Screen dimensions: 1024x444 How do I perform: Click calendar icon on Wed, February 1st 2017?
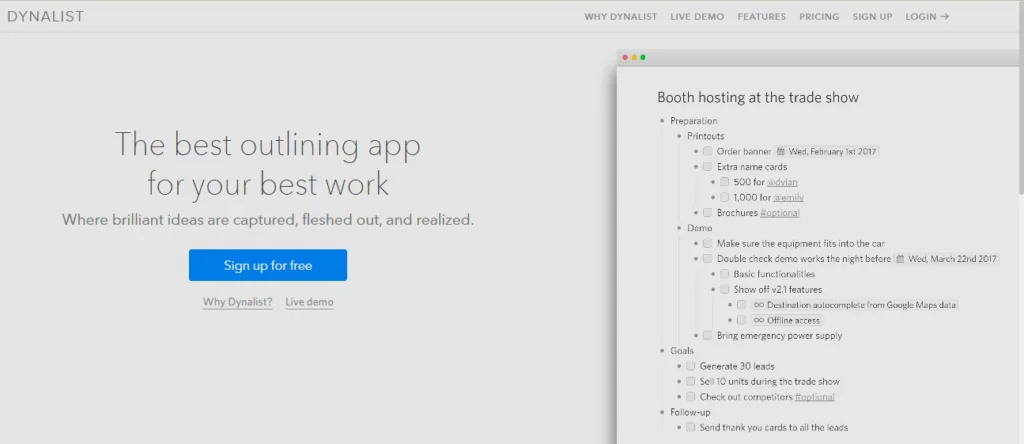point(781,151)
